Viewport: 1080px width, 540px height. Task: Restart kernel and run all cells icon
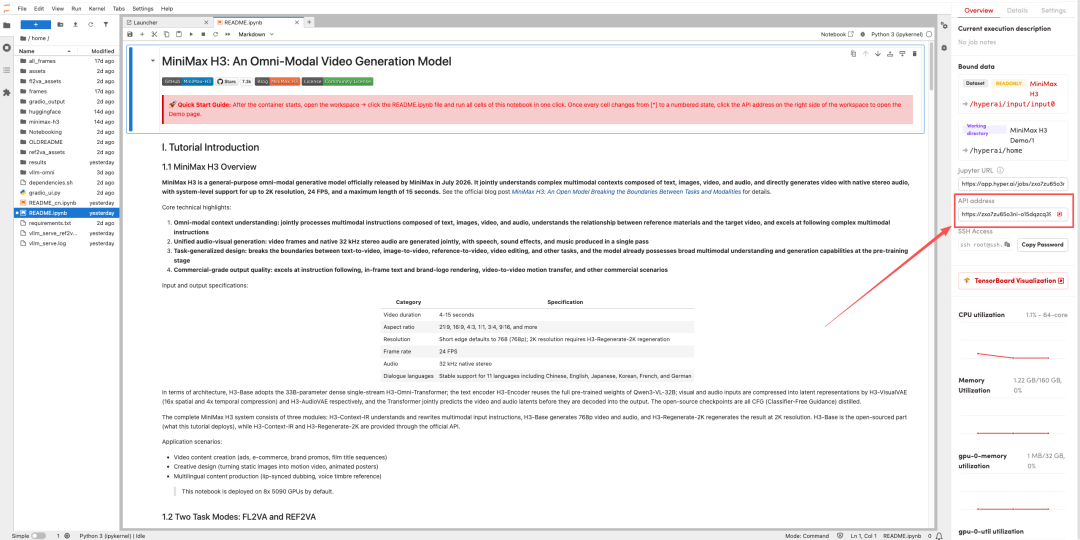pos(228,34)
